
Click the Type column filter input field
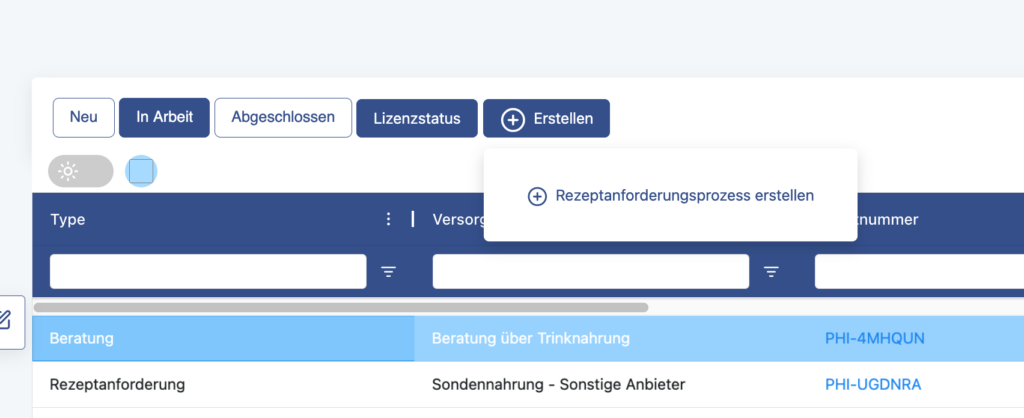tap(208, 272)
